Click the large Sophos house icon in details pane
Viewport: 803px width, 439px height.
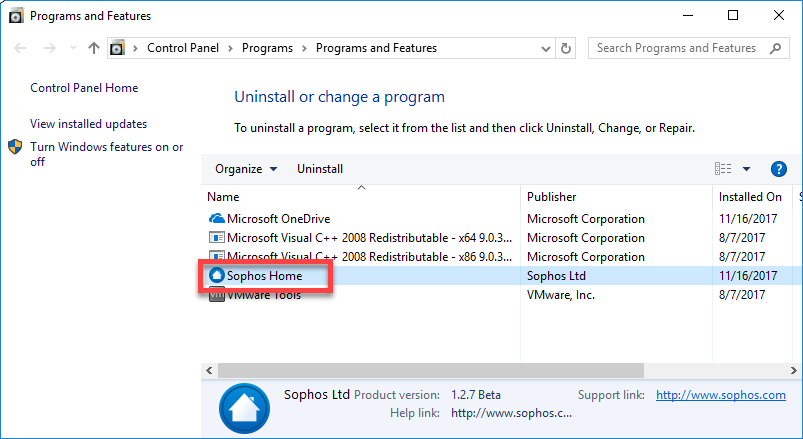244,408
